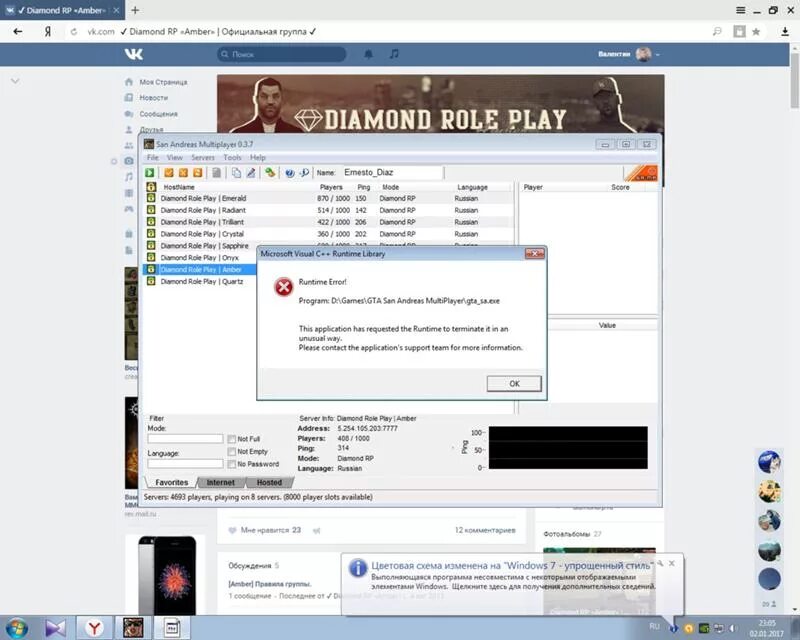The image size is (800, 640).
Task: Select the Diamond Role Play | Crystal server
Action: tap(329, 234)
